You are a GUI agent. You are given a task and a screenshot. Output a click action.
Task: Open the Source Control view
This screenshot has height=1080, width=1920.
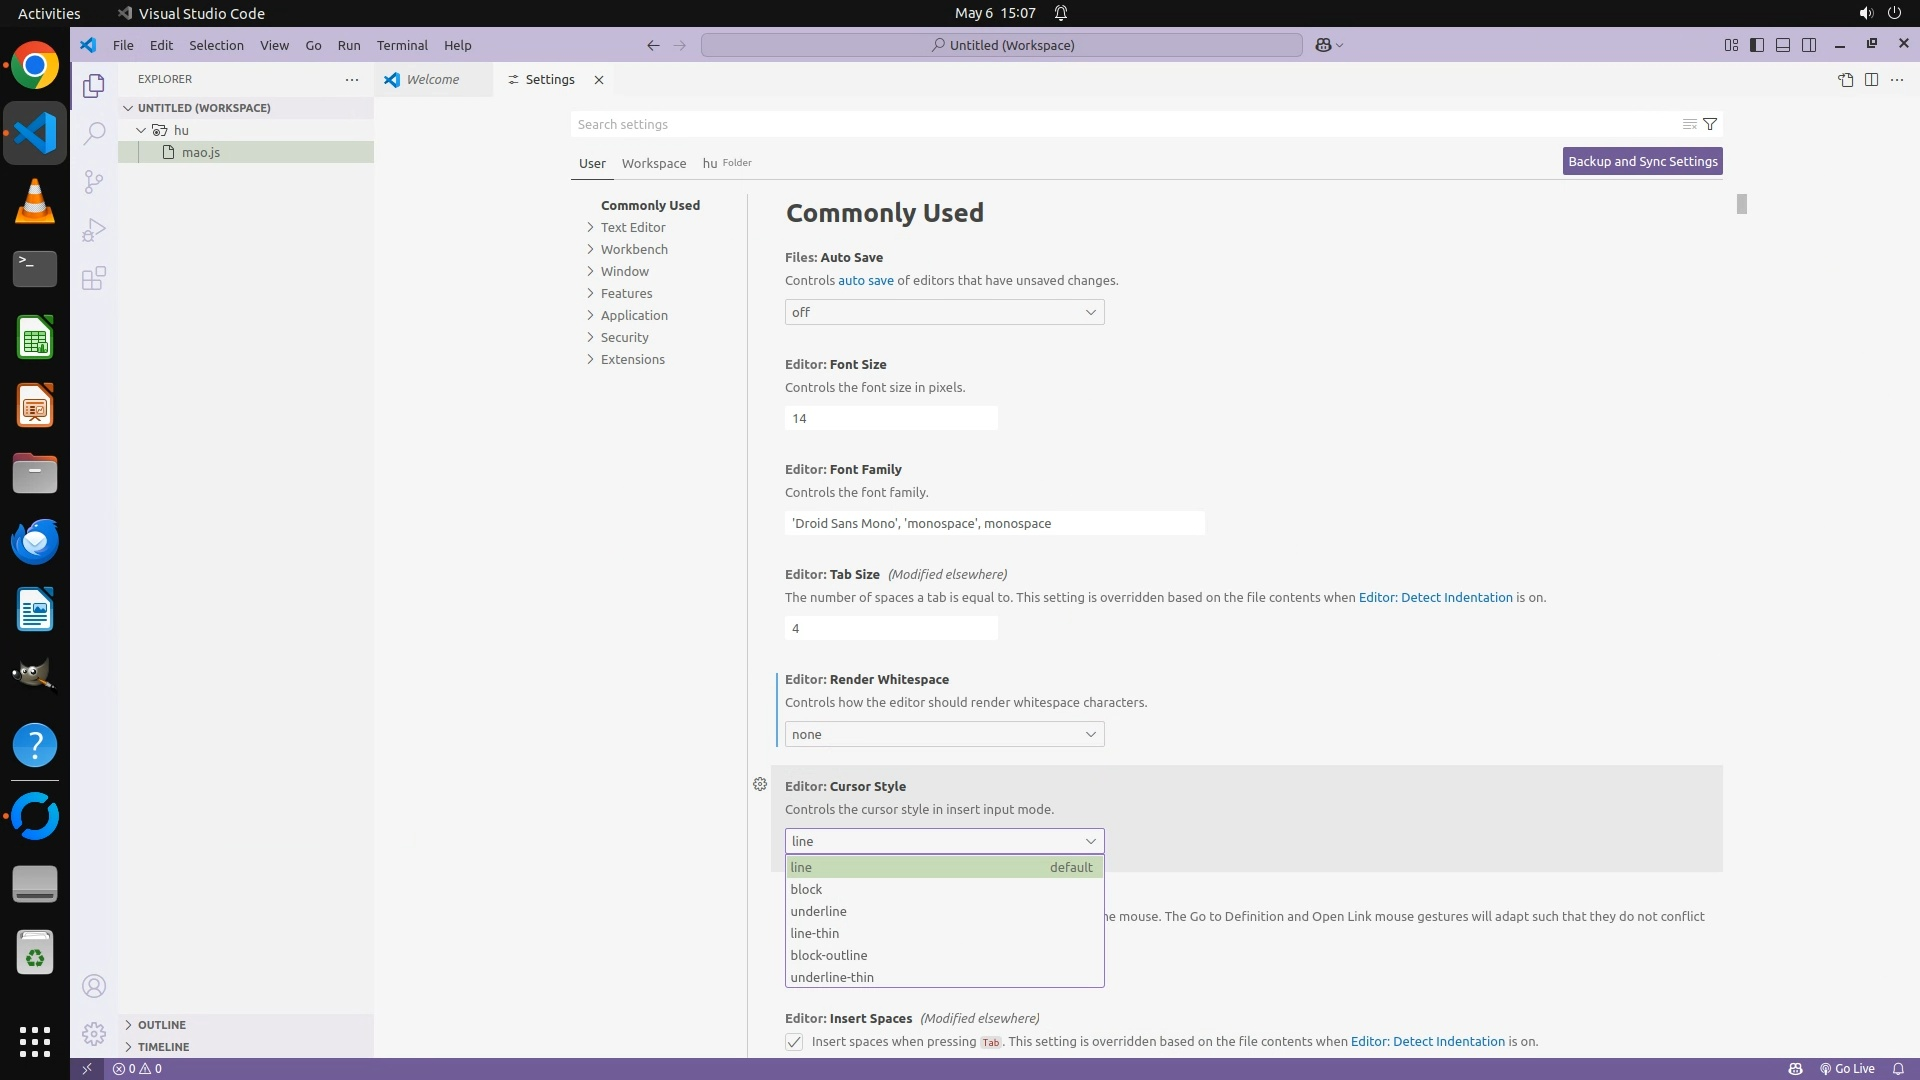pyautogui.click(x=94, y=181)
